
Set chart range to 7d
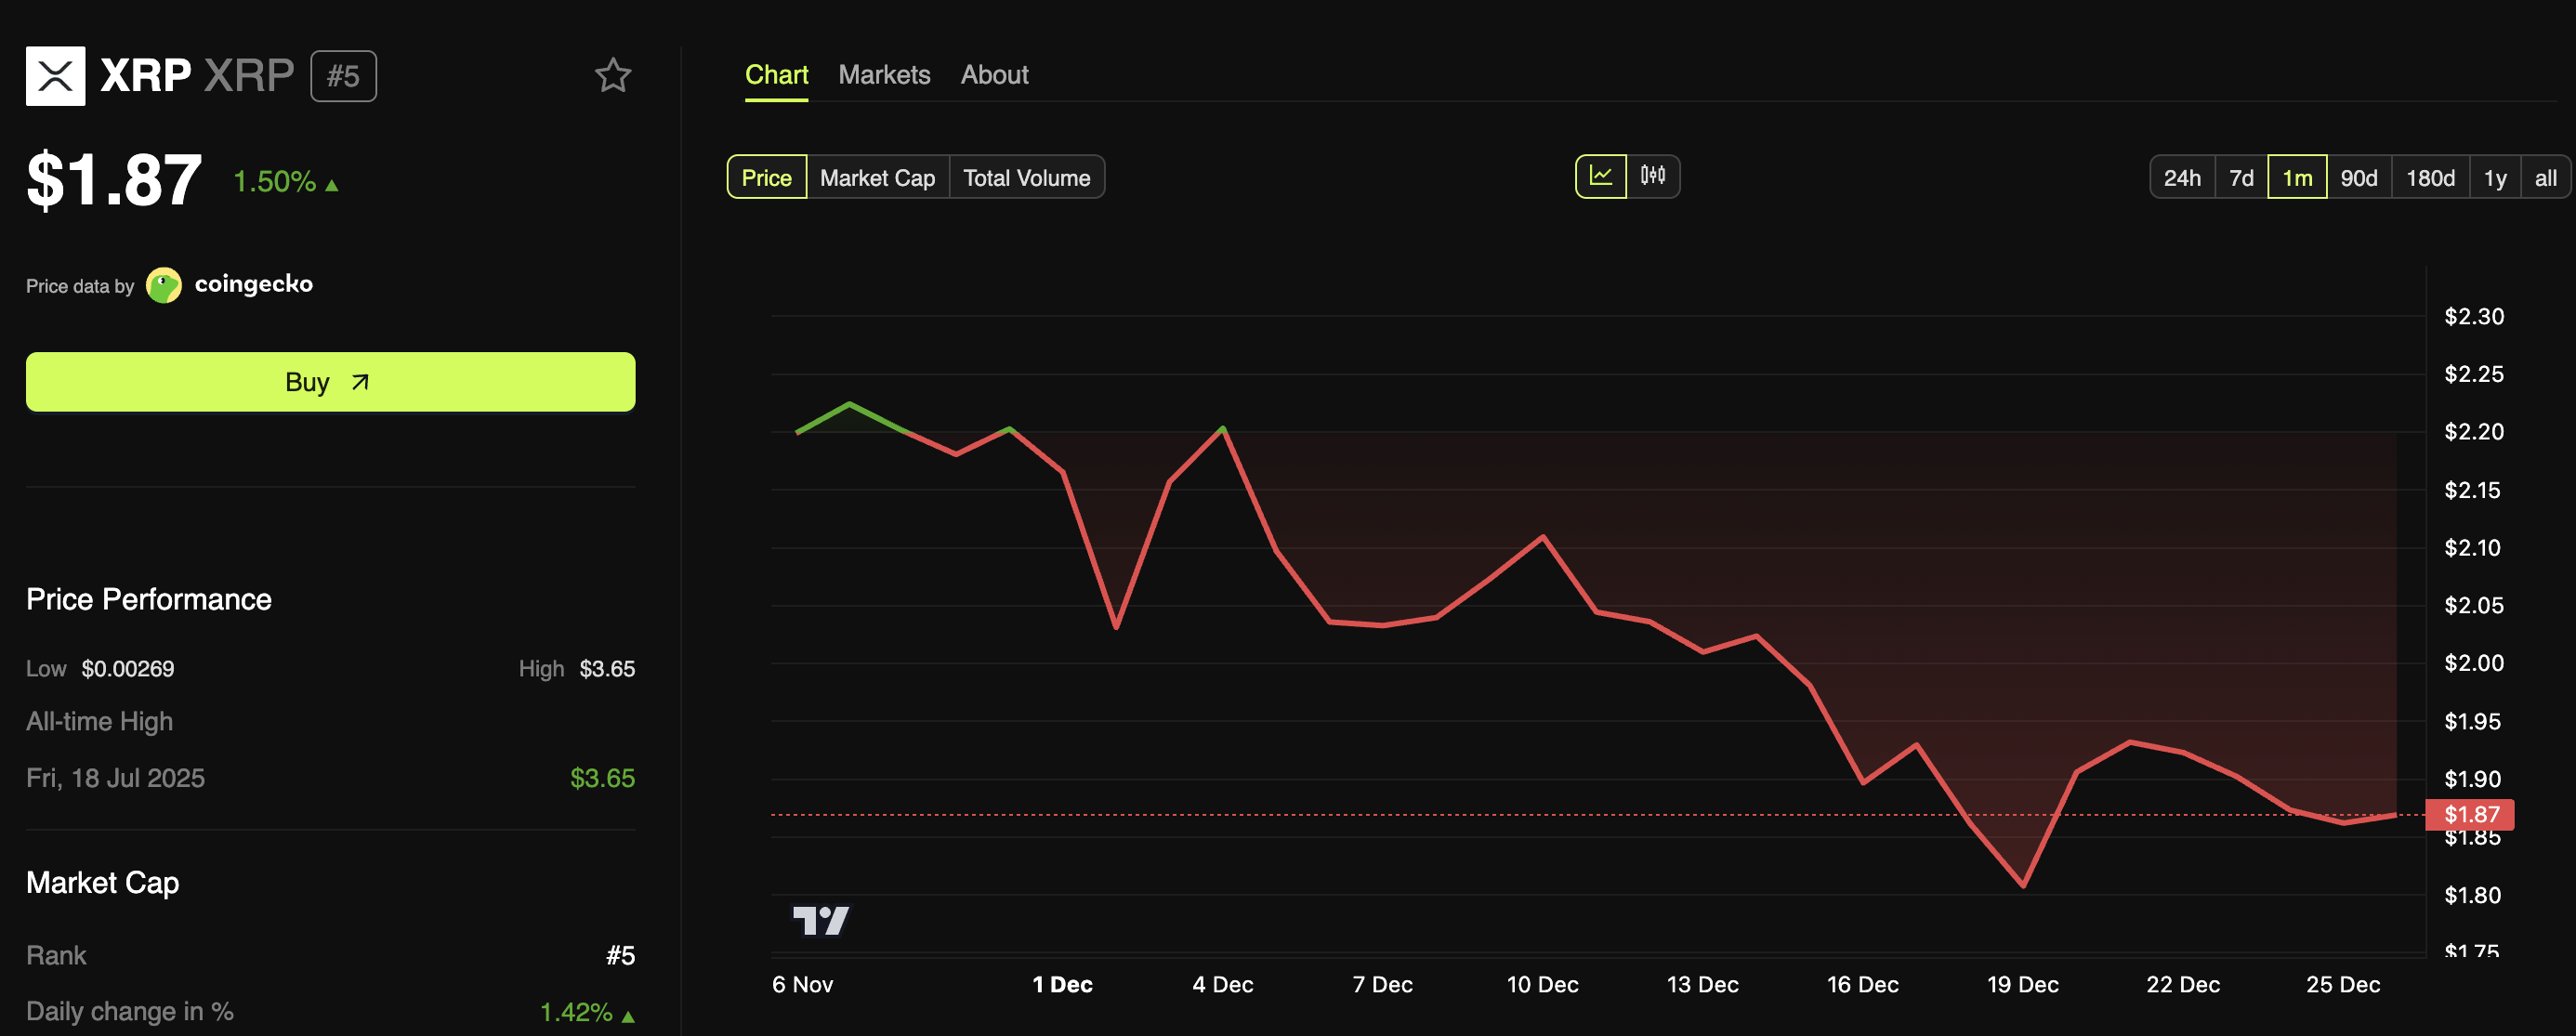point(2241,178)
